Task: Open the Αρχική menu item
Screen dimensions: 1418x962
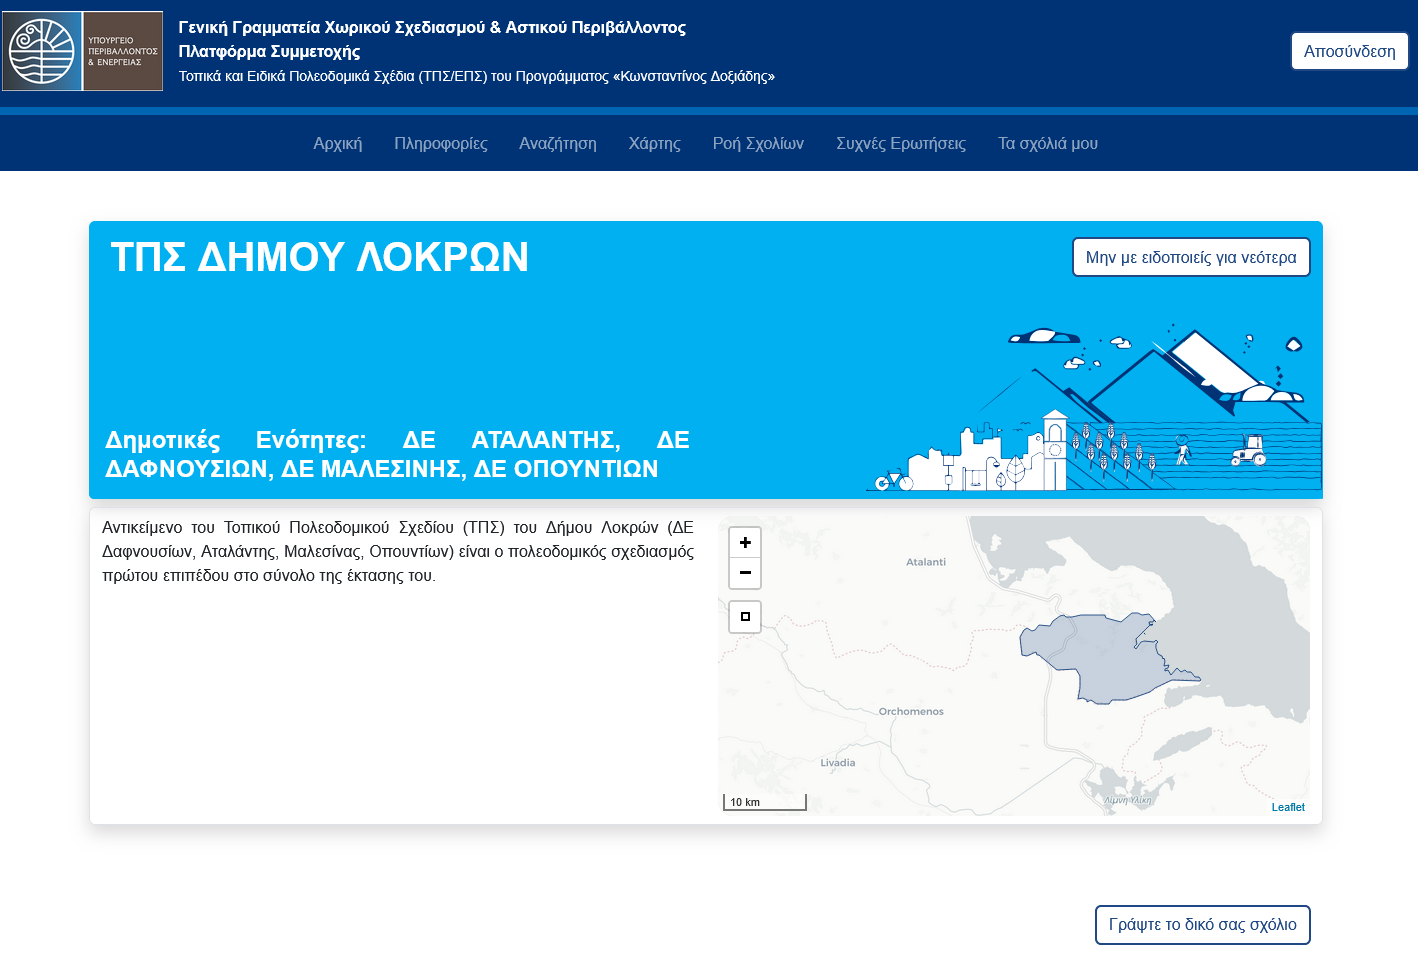Action: click(x=338, y=143)
